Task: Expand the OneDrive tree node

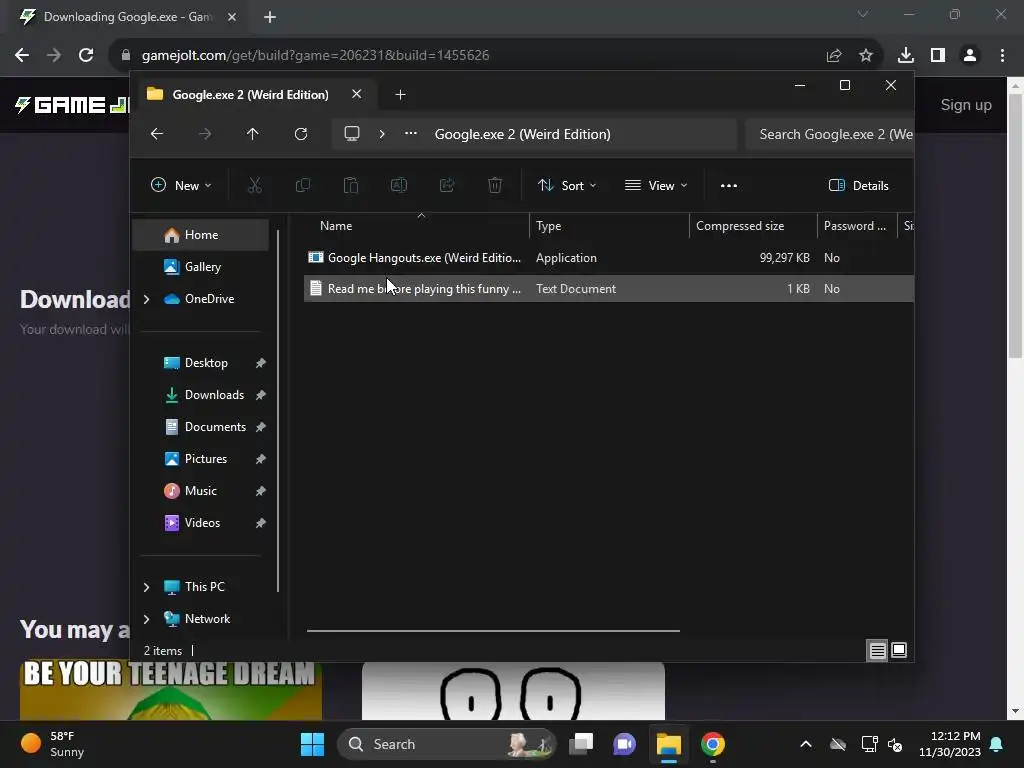Action: tap(146, 299)
